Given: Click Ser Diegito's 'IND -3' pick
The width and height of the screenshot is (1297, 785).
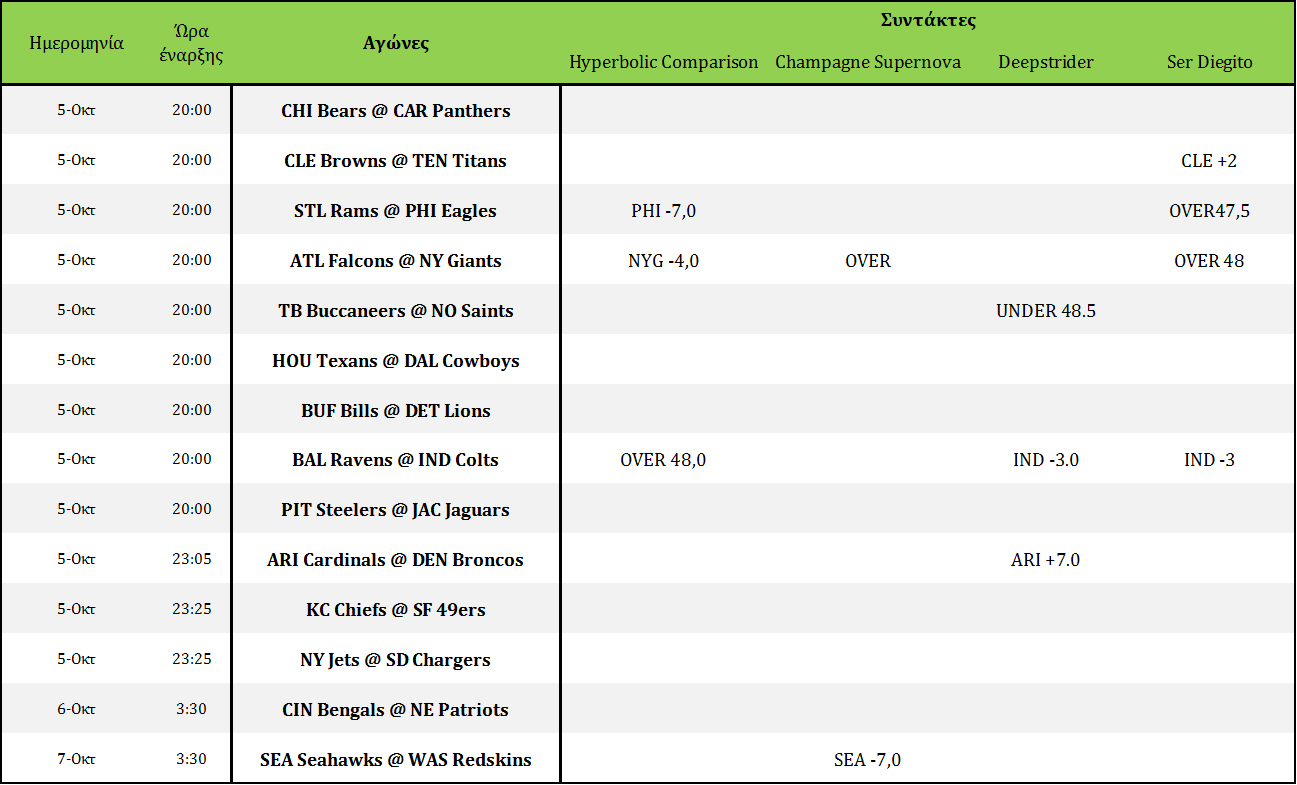Looking at the screenshot, I should click(1209, 460).
